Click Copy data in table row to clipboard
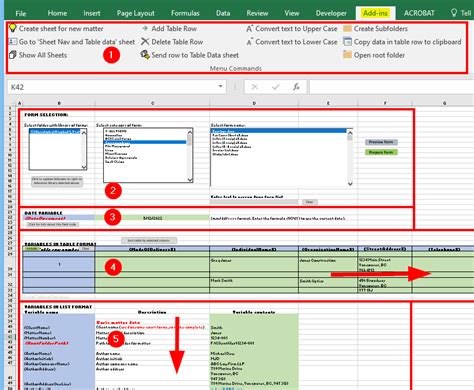Image resolution: width=474 pixels, height=390 pixels. pyautogui.click(x=402, y=42)
